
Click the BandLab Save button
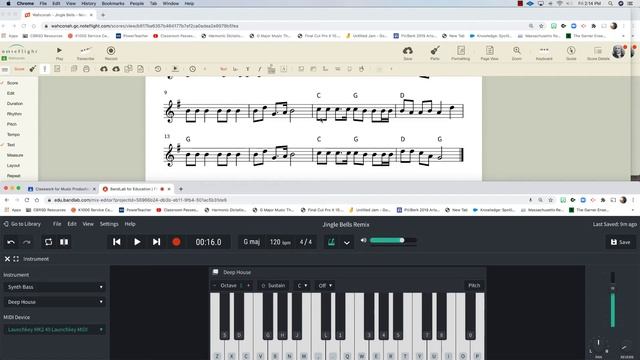[x=620, y=242]
